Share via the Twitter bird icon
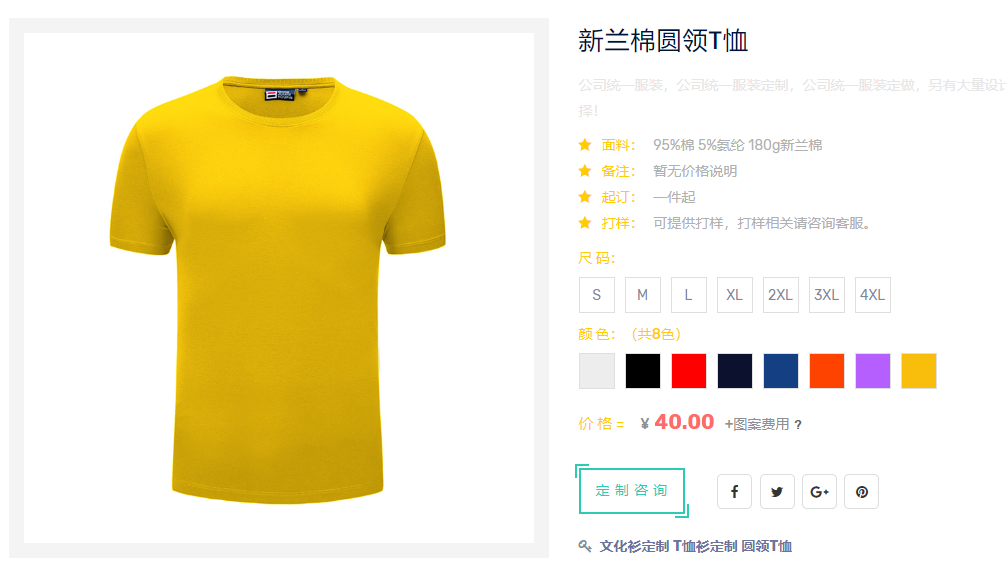The image size is (1006, 578). (x=777, y=491)
